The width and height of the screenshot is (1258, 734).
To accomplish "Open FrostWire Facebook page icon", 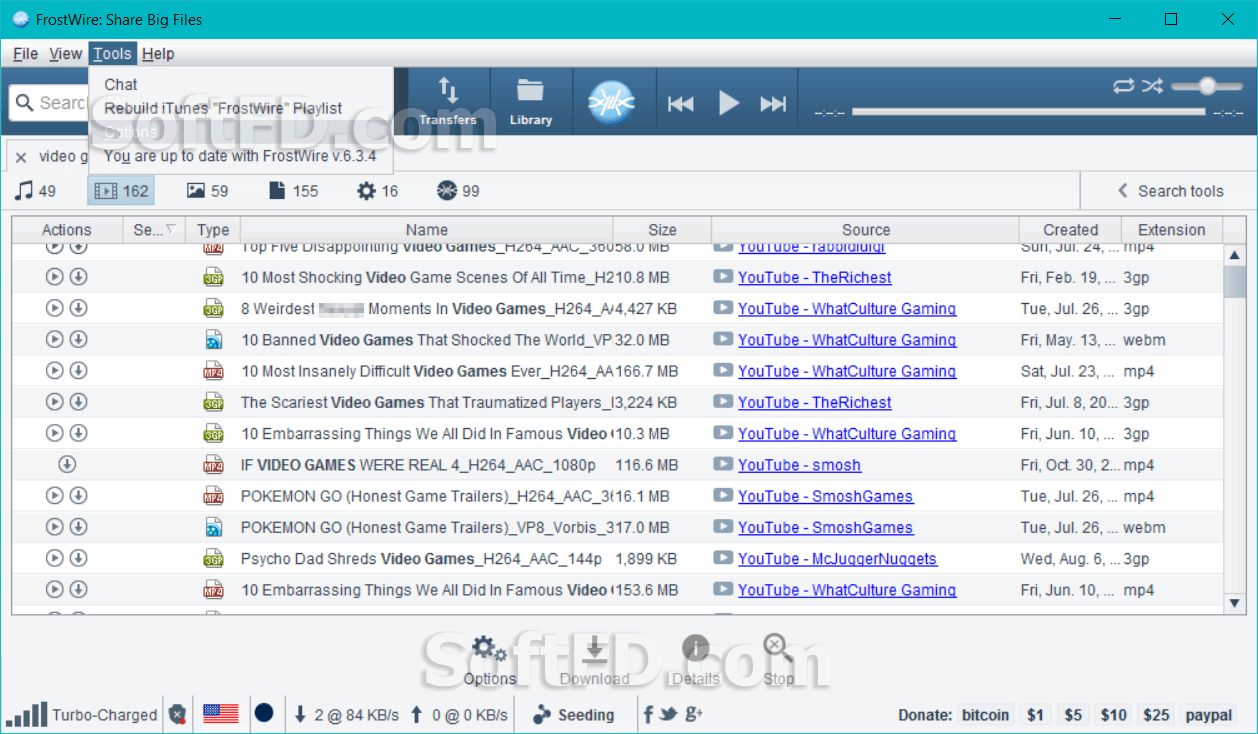I will [x=648, y=714].
